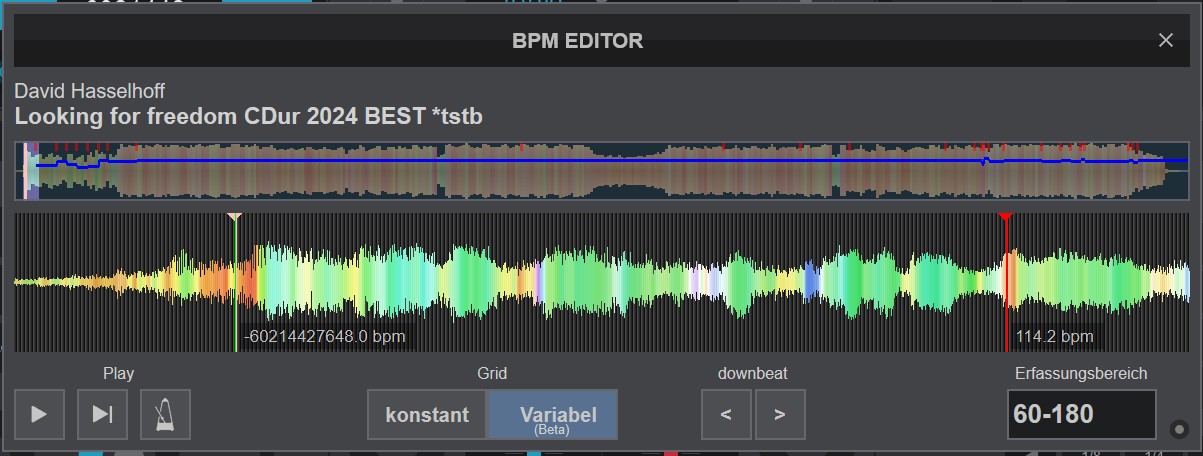Image resolution: width=1203 pixels, height=456 pixels.
Task: Click the BPM EDITOR title bar
Action: 577,41
